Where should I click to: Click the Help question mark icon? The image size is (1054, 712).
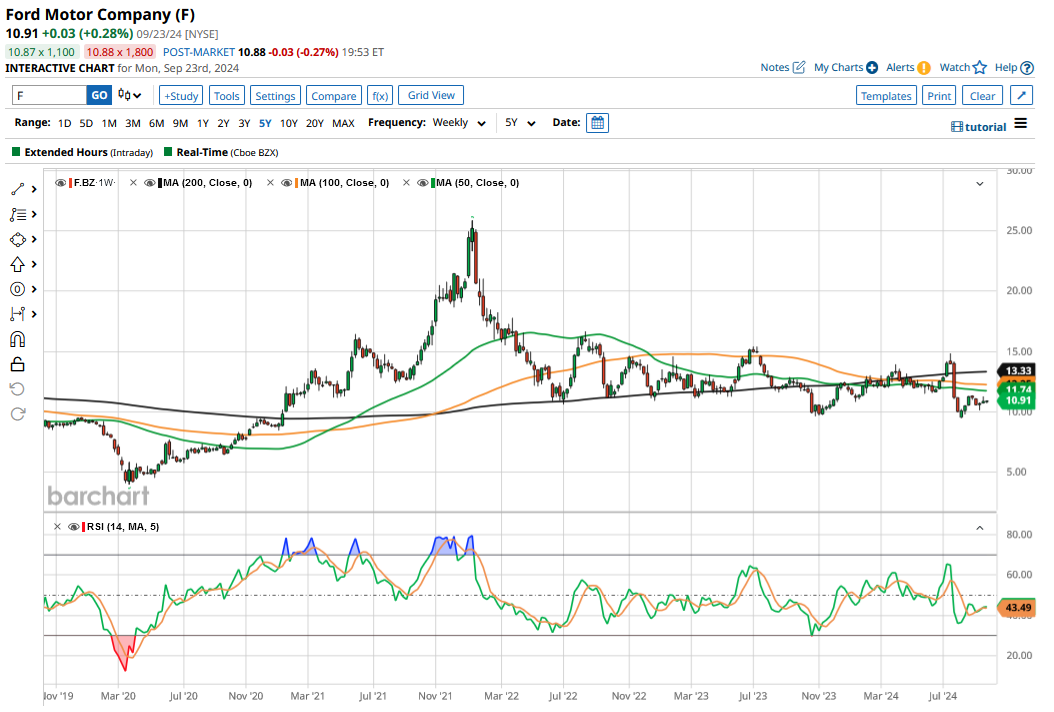point(1026,67)
